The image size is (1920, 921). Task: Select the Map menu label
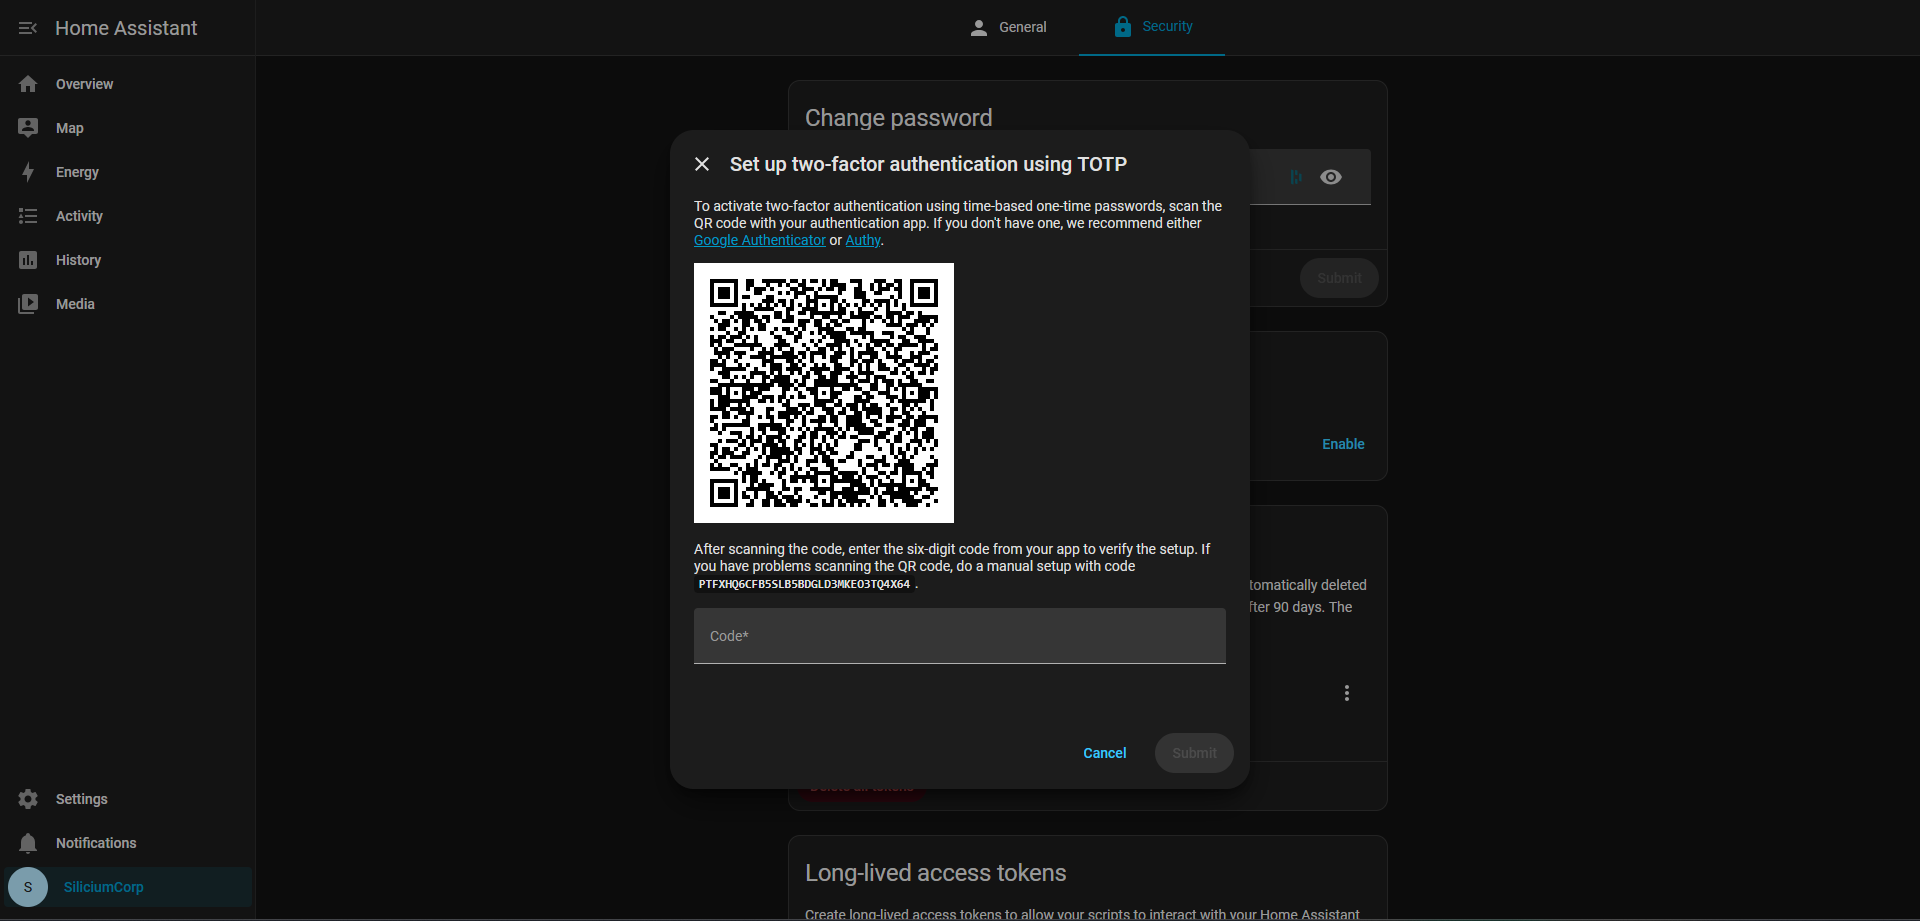[x=70, y=128]
